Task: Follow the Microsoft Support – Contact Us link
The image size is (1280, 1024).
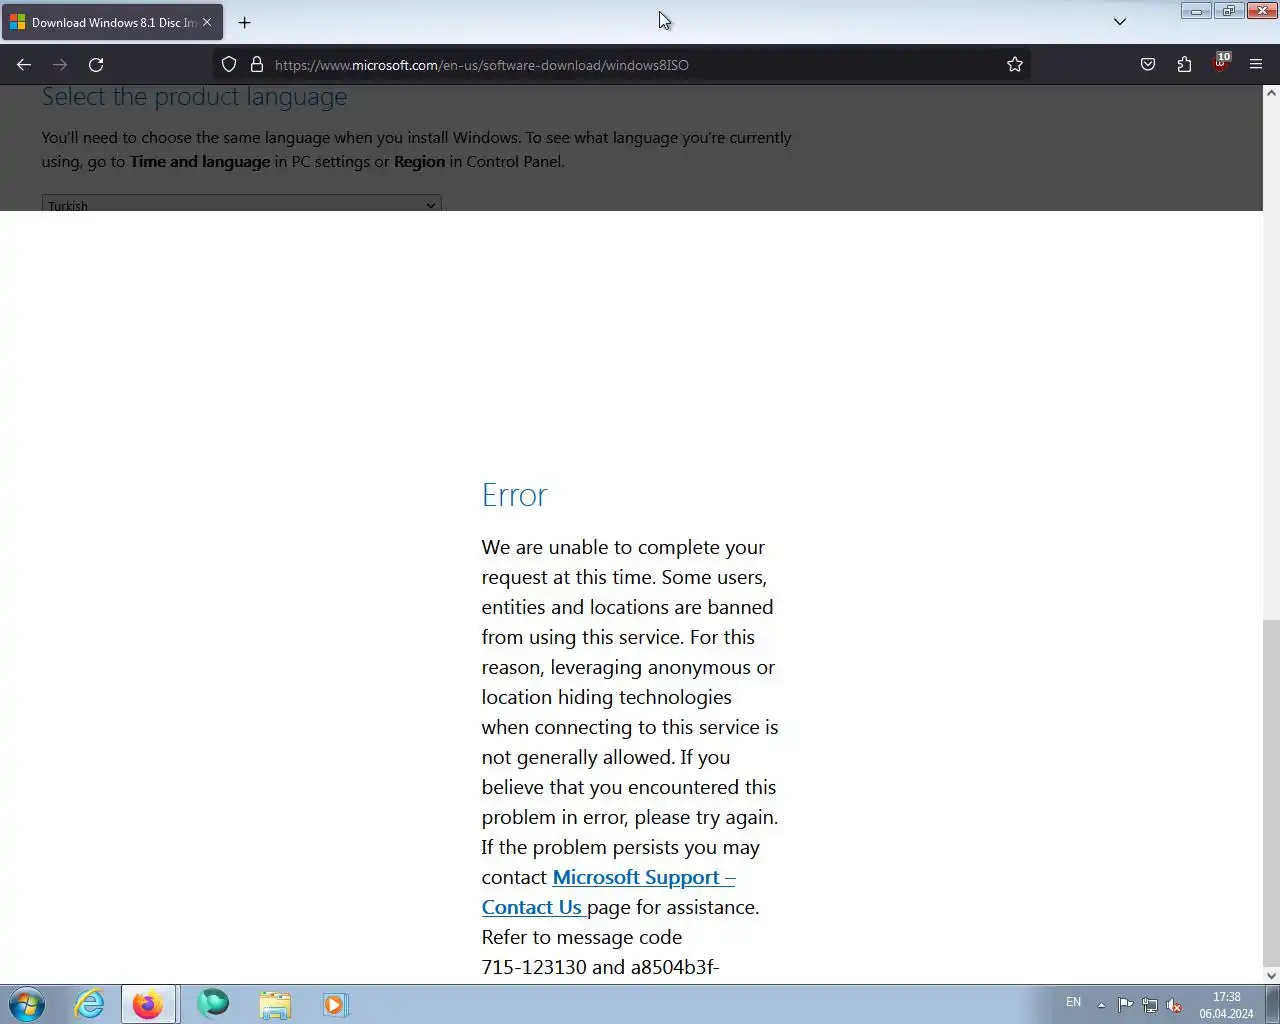Action: pos(608,892)
